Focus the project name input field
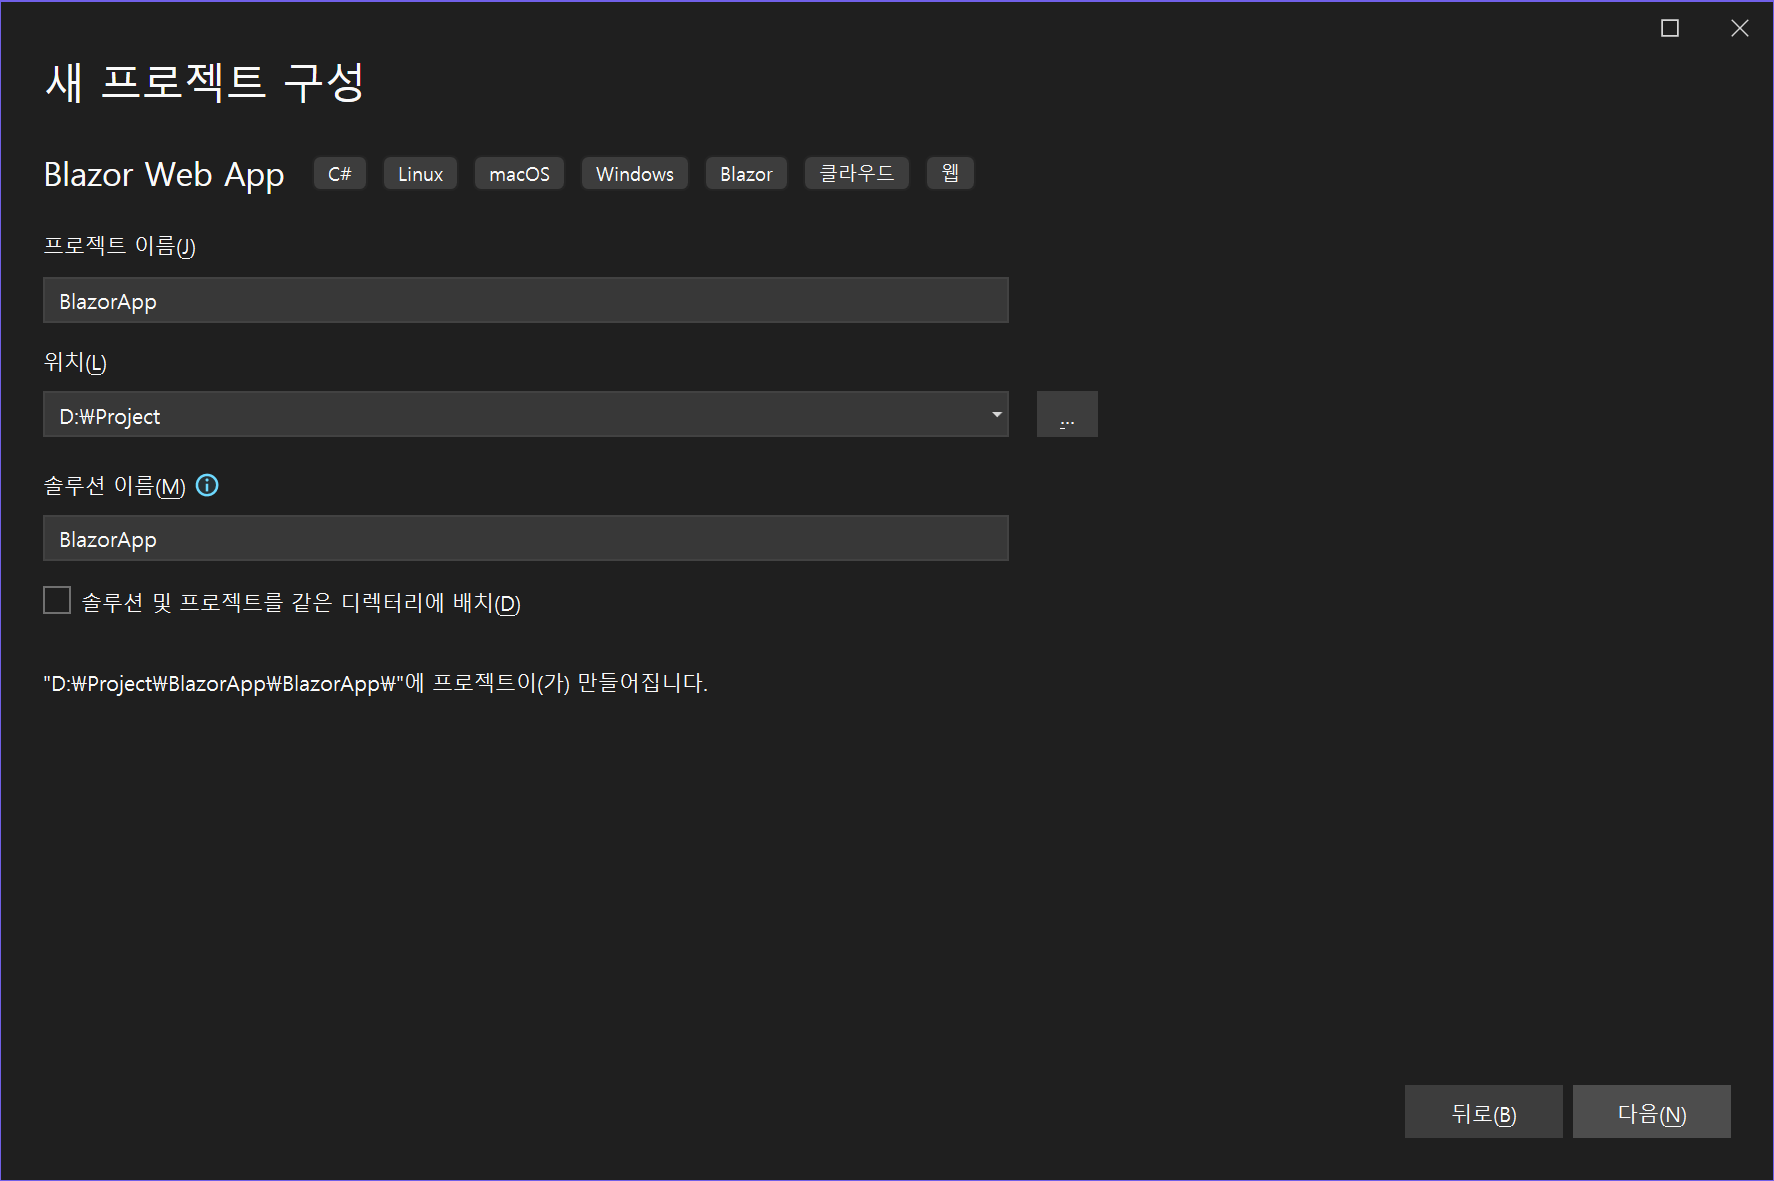The height and width of the screenshot is (1181, 1774). (x=526, y=300)
